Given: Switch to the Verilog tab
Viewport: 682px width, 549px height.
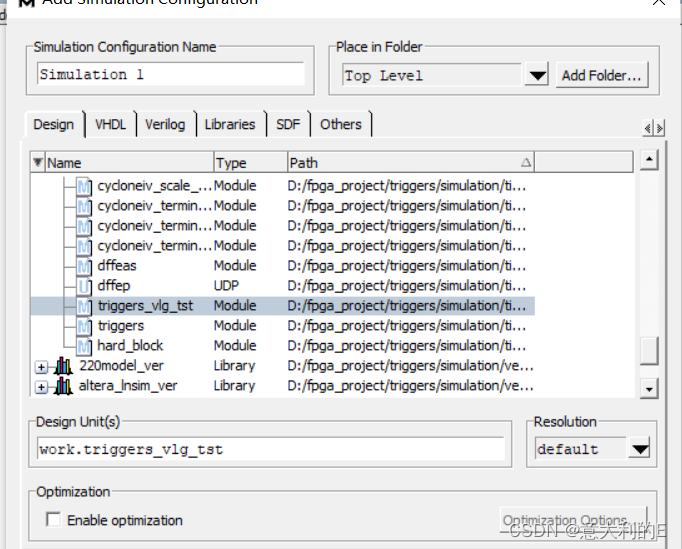Looking at the screenshot, I should (x=165, y=125).
